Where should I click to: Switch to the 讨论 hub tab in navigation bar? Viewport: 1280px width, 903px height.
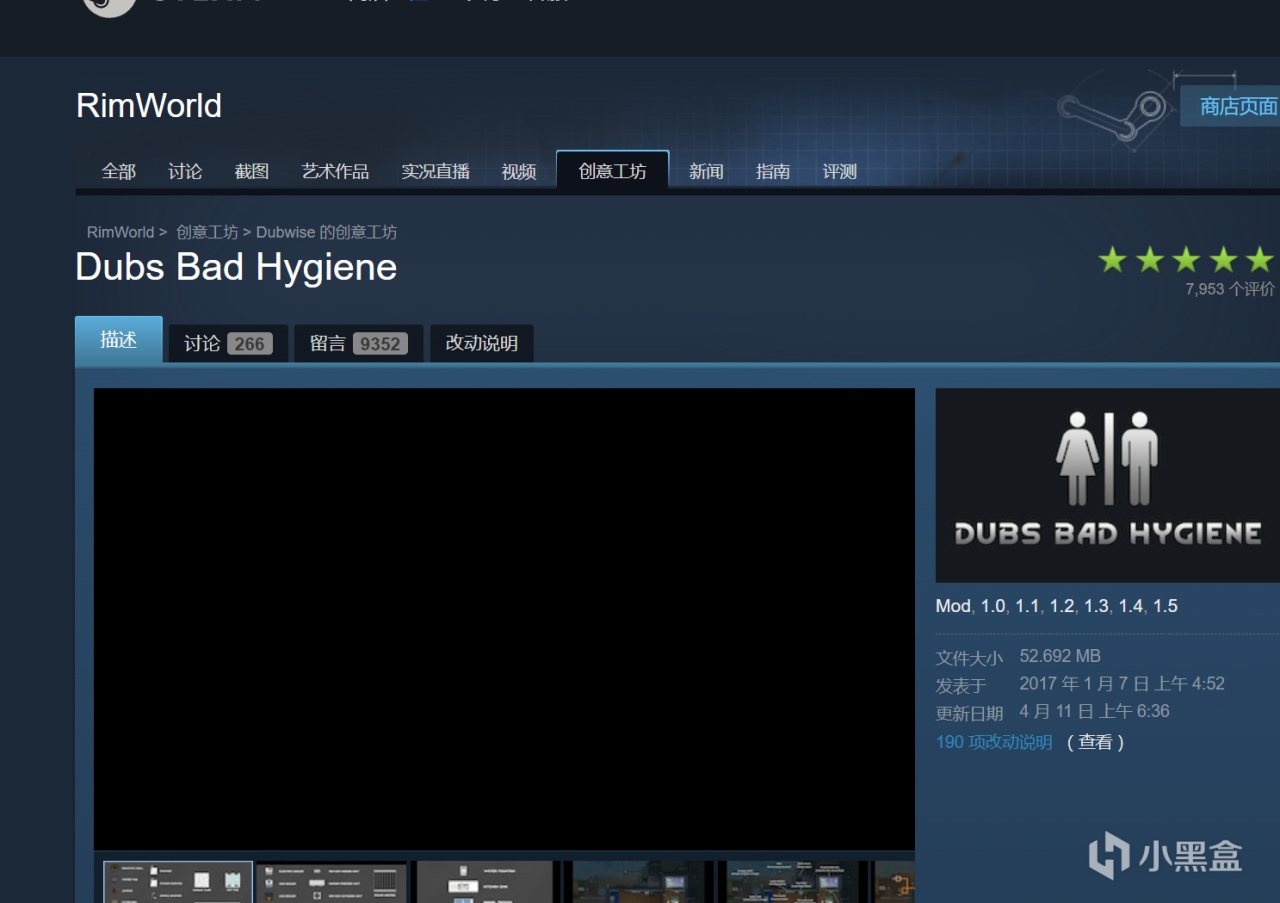(185, 172)
